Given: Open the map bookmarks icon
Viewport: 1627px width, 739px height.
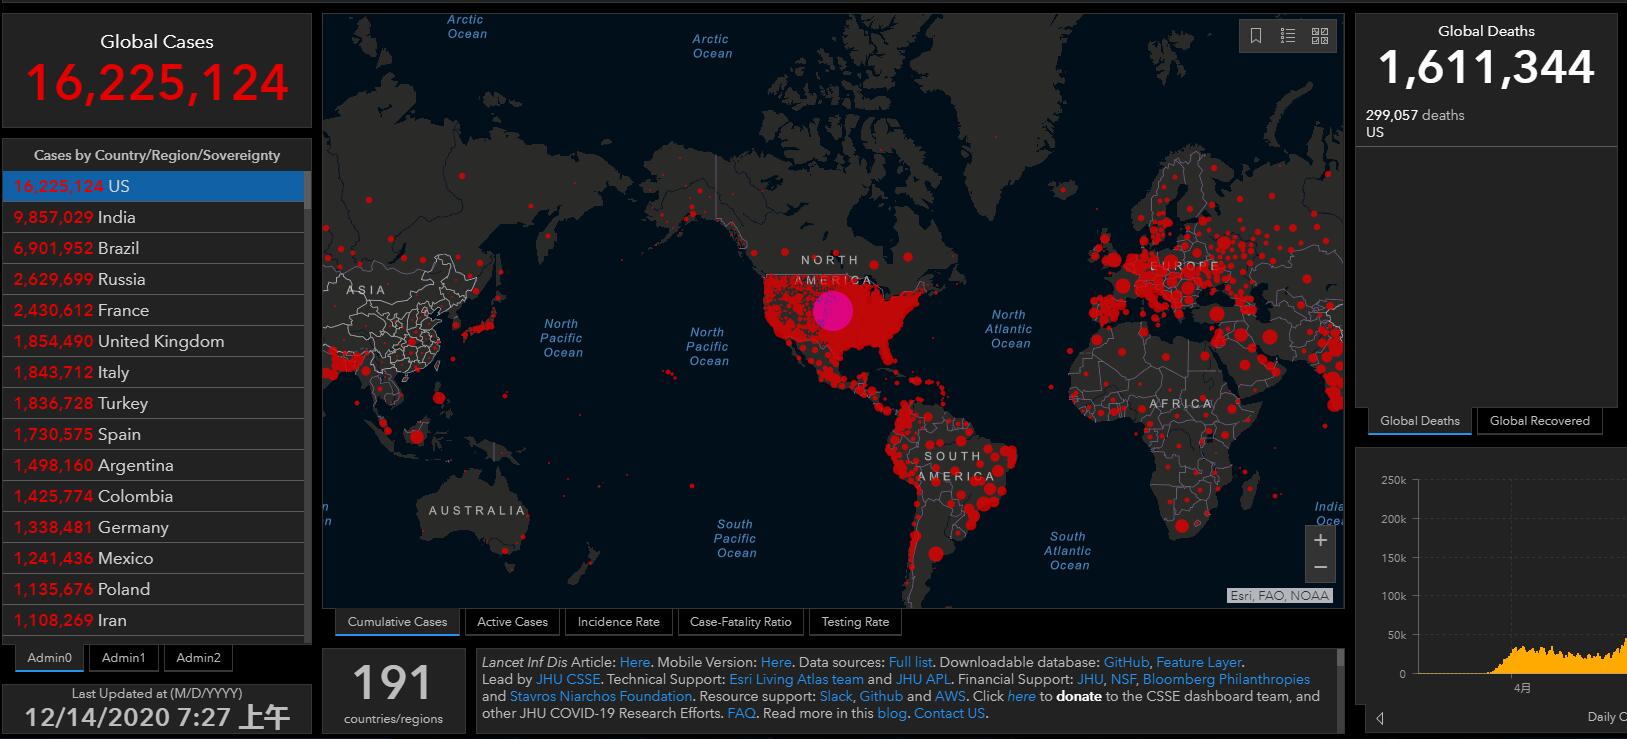Looking at the screenshot, I should 1256,36.
